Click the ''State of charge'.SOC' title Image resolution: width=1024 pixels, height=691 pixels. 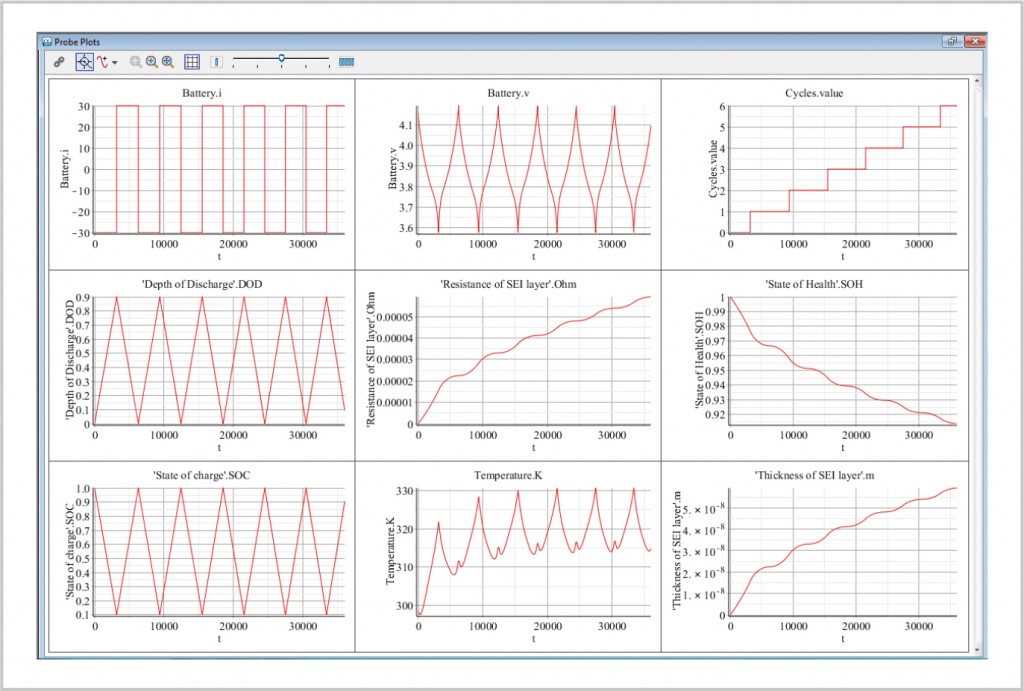click(202, 475)
